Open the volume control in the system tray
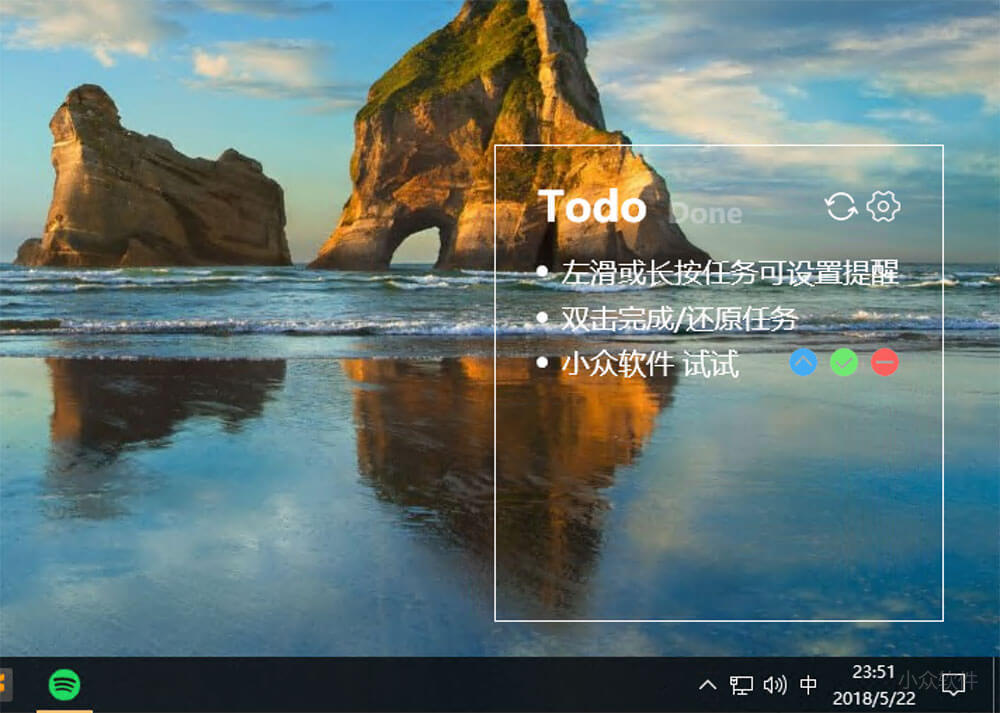Screen dimensions: 1000x713 point(774,685)
